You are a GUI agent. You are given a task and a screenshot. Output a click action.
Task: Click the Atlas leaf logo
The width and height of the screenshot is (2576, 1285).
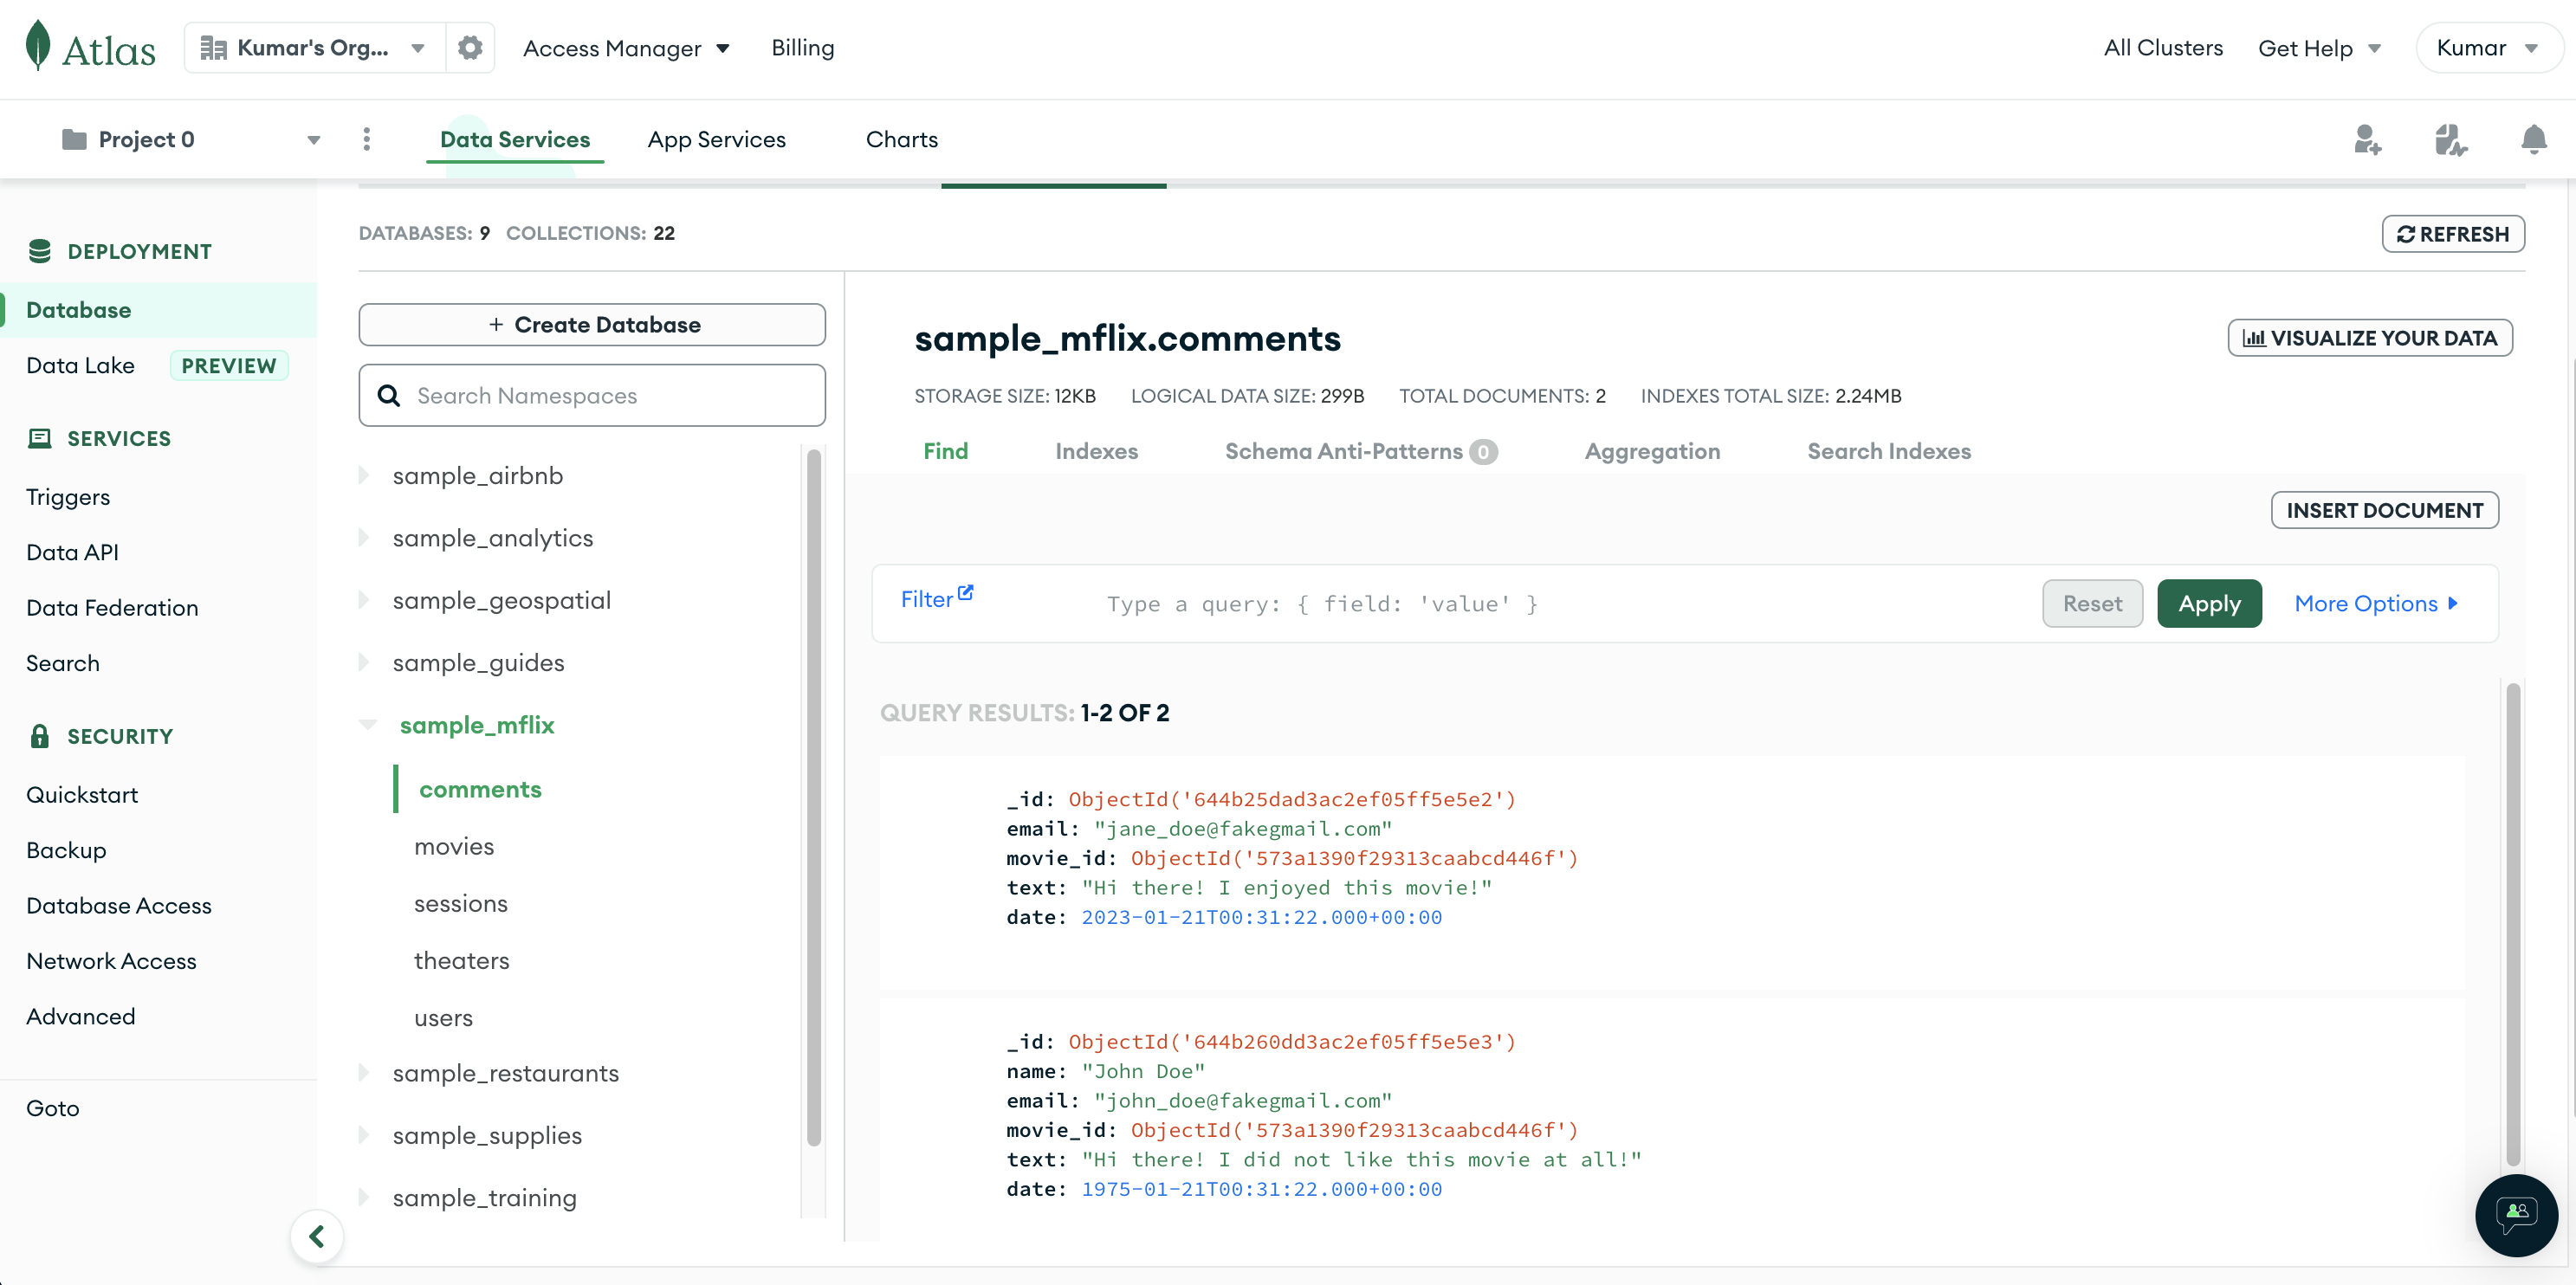coord(38,46)
